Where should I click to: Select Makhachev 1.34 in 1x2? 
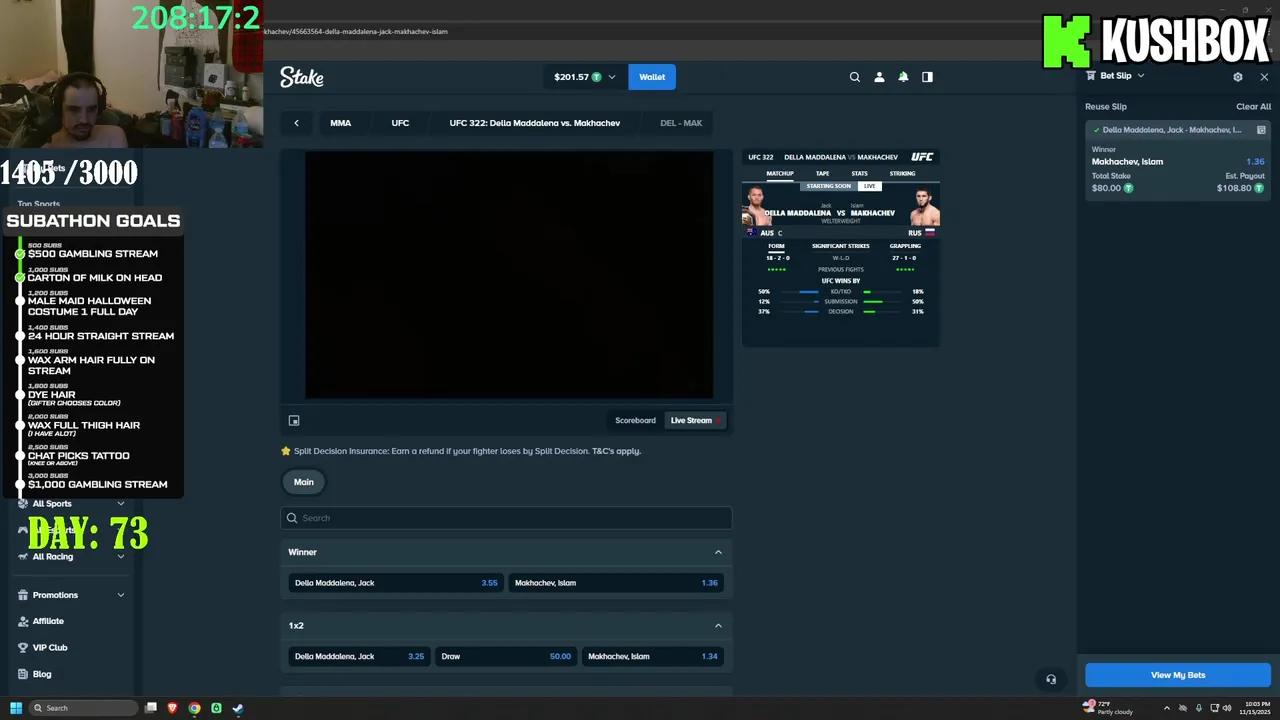653,657
